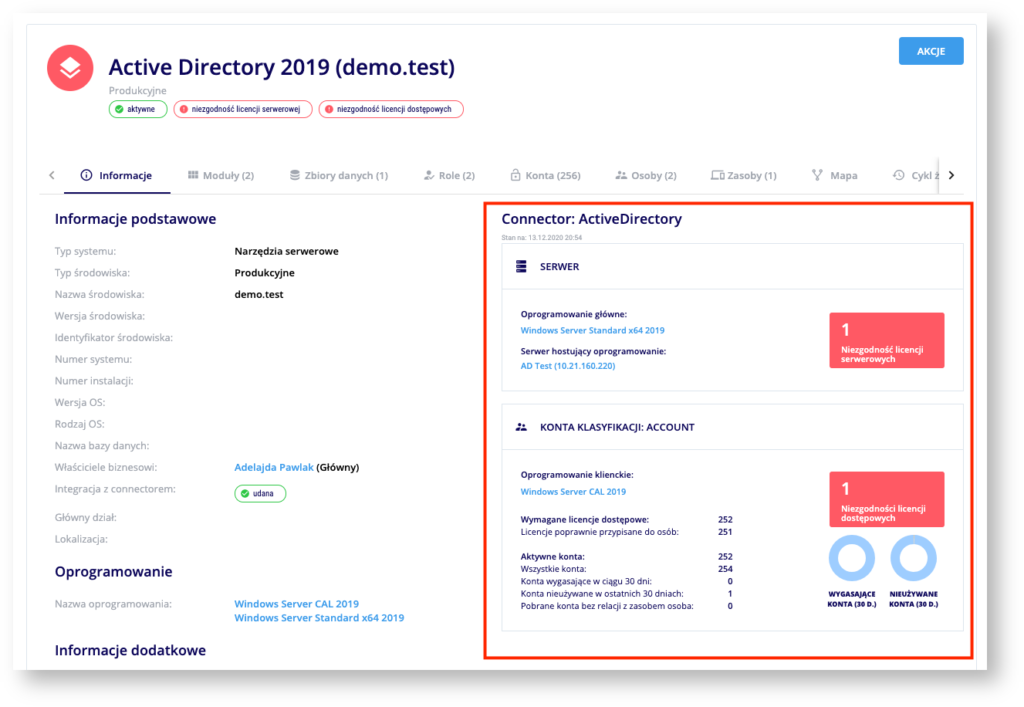The width and height of the screenshot is (1024, 707).
Task: Click the 'Wszystkie konta' value 254
Action: click(725, 569)
